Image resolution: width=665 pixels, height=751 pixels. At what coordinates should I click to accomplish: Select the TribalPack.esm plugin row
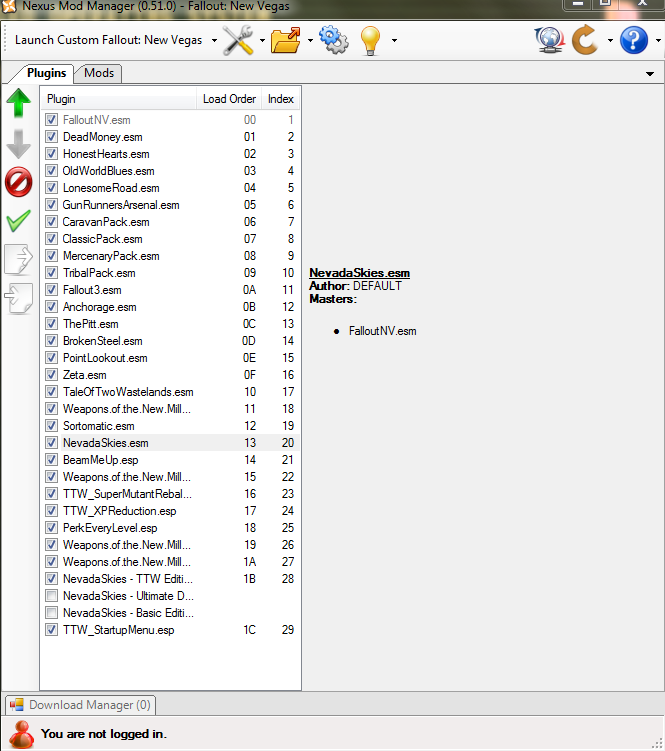point(170,273)
